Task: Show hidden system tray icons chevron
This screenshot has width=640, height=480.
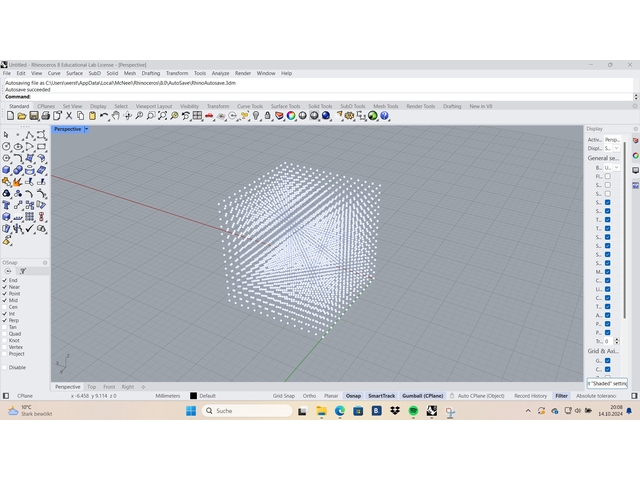Action: pos(528,411)
